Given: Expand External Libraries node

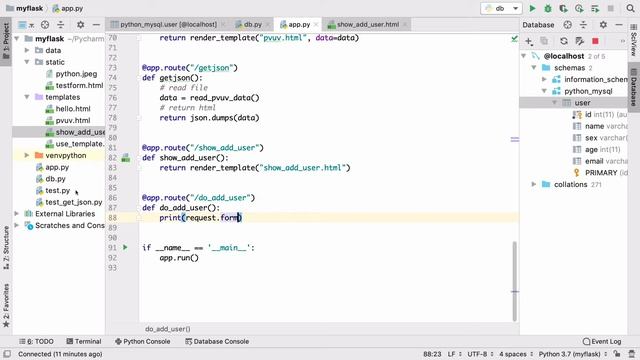Looking at the screenshot, I should 17,214.
